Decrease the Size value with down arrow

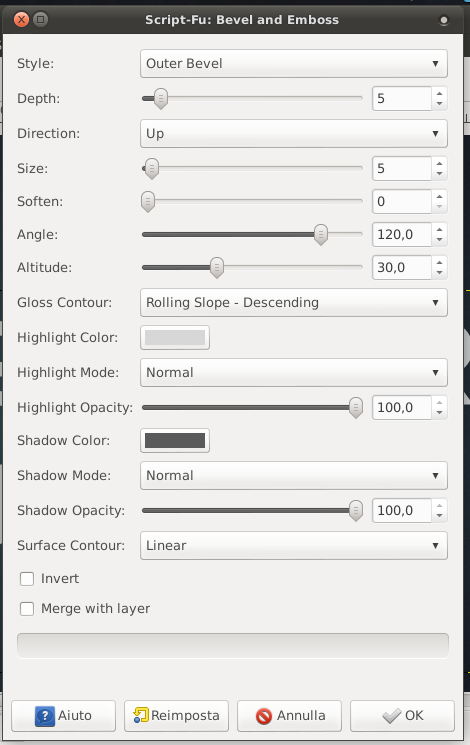[440, 173]
